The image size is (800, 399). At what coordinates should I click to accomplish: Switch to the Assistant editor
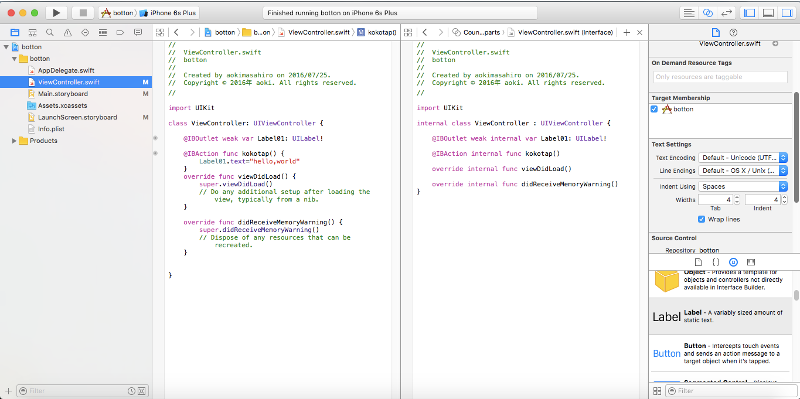[707, 13]
